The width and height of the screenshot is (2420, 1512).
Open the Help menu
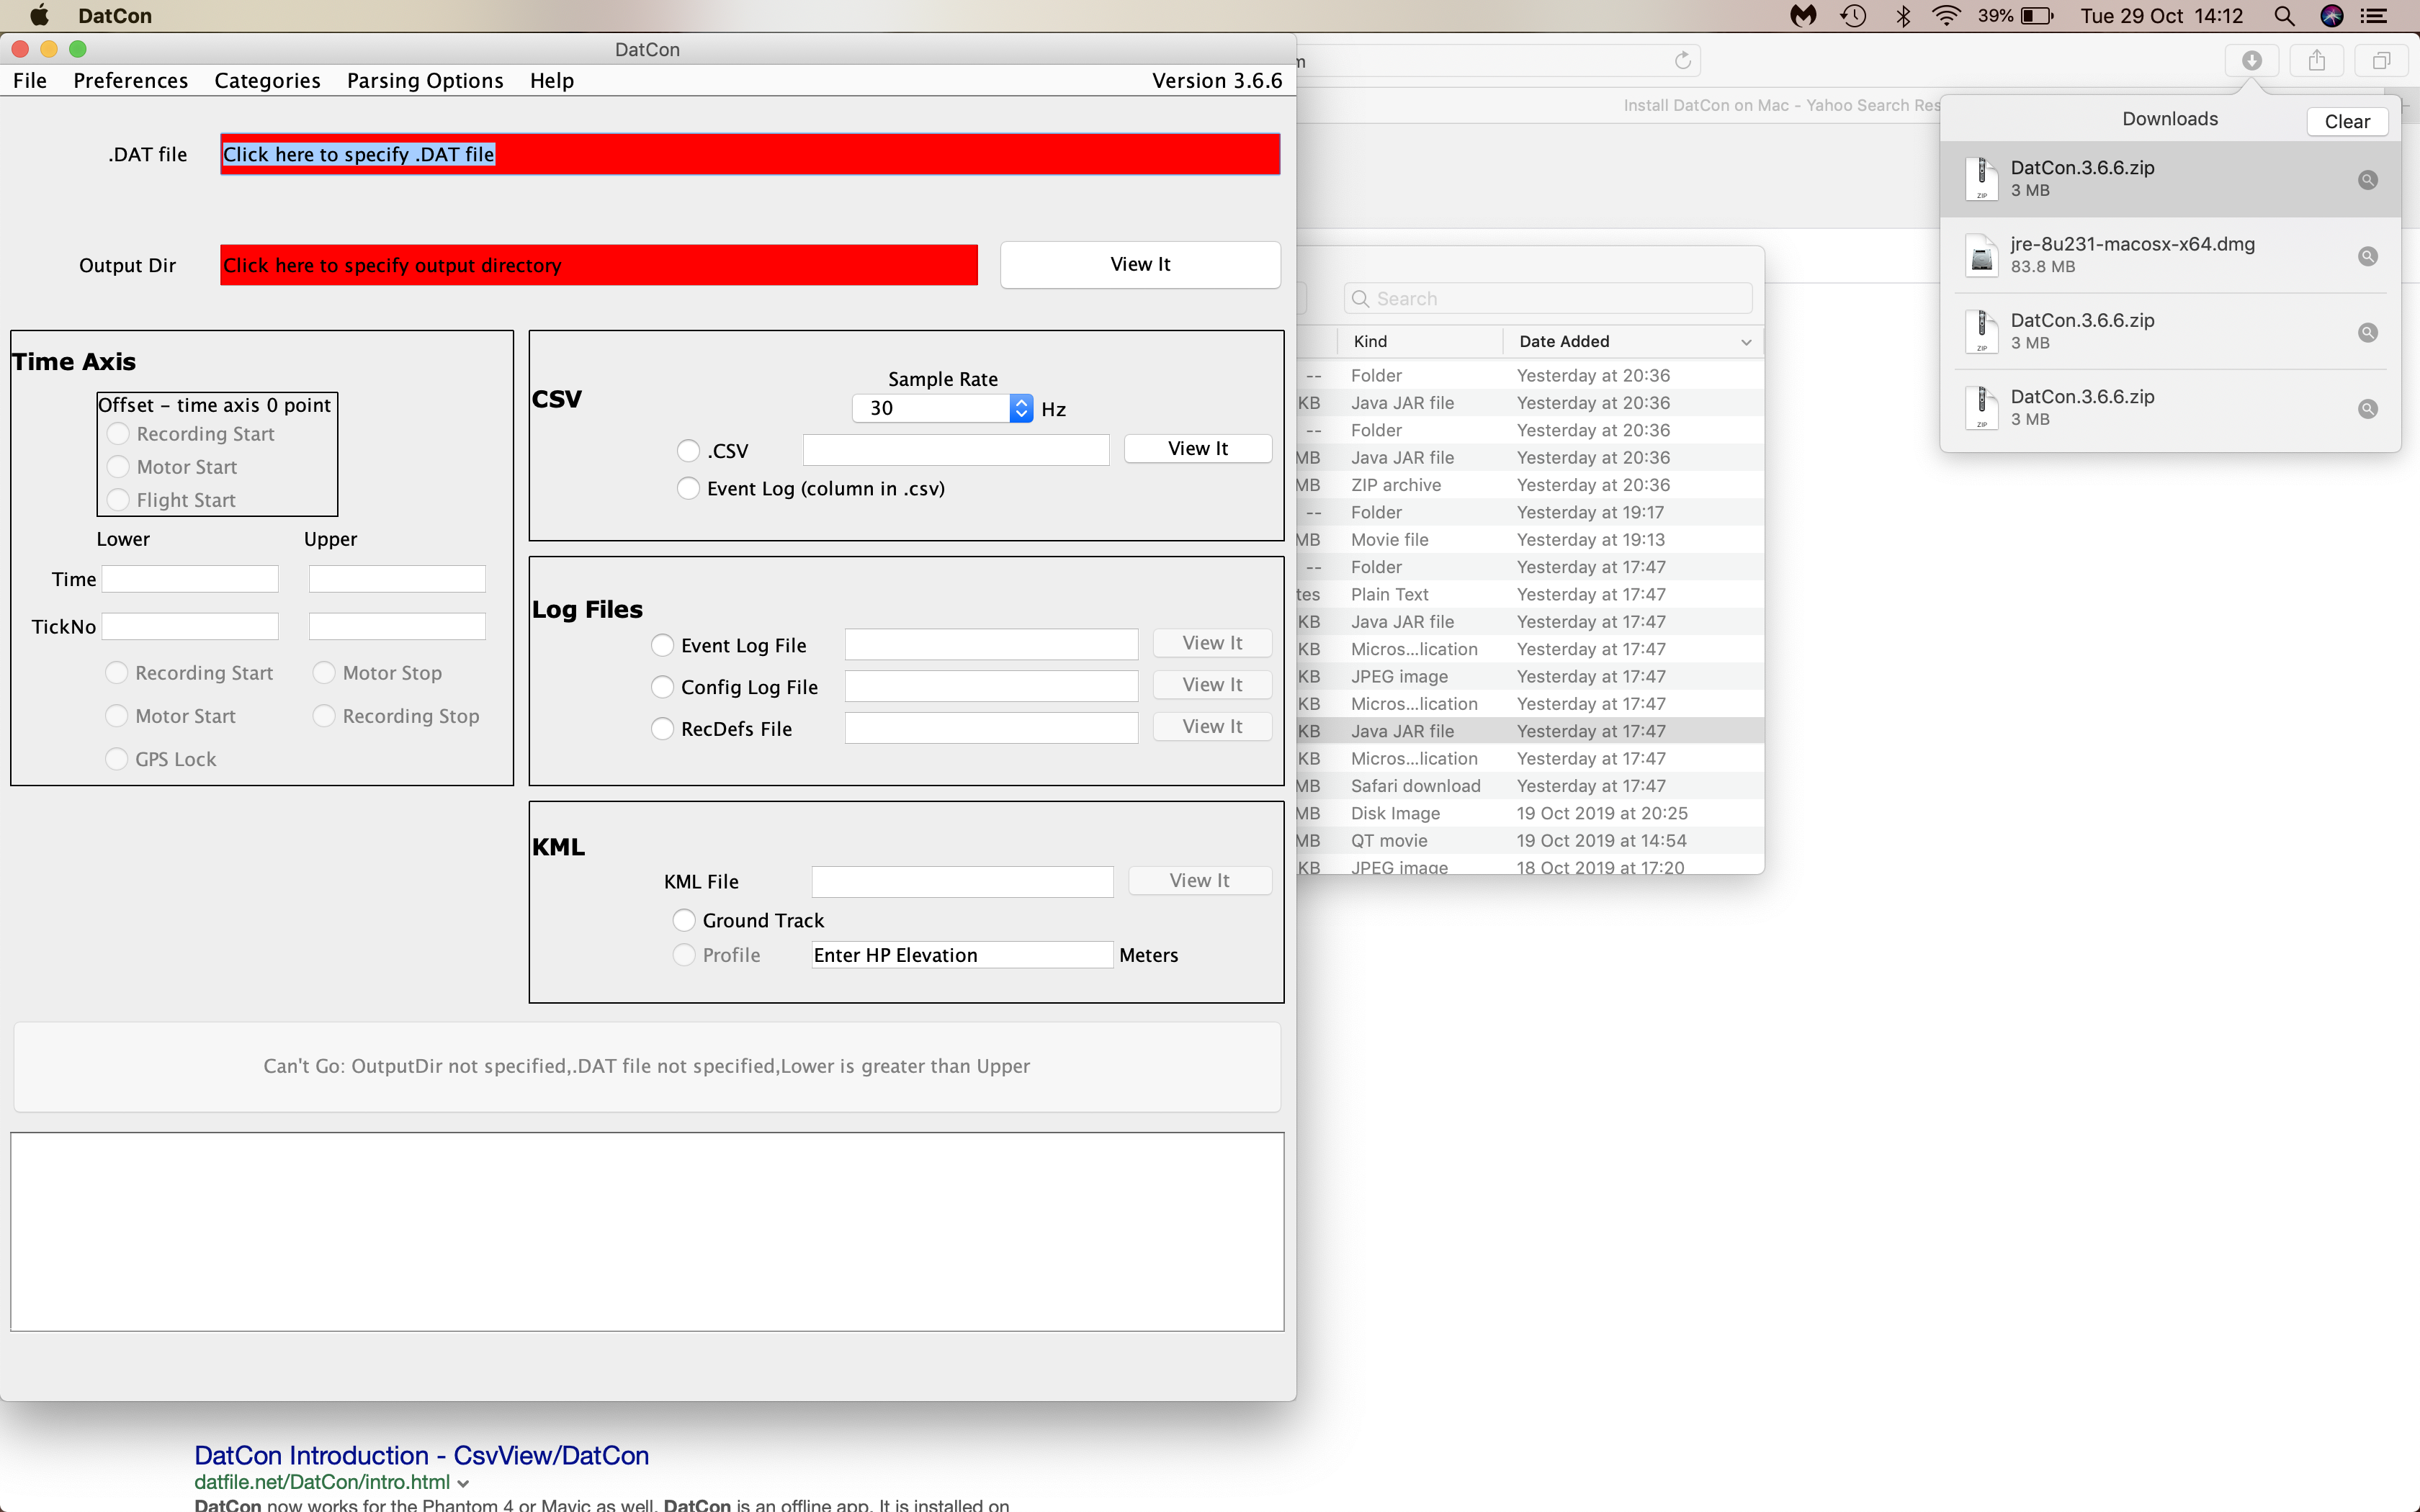pyautogui.click(x=552, y=80)
